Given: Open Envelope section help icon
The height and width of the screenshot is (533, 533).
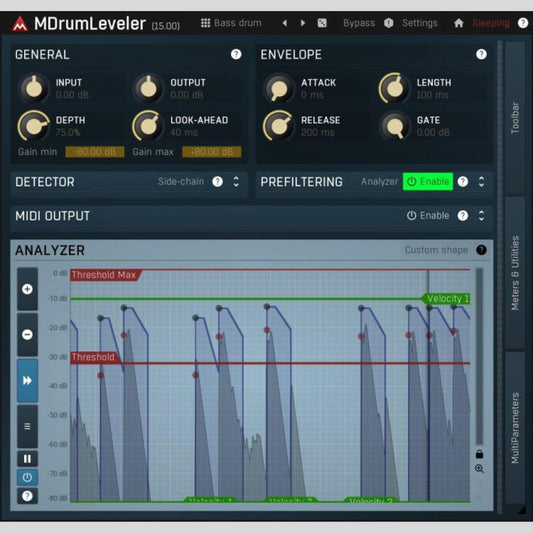Looking at the screenshot, I should [x=481, y=54].
